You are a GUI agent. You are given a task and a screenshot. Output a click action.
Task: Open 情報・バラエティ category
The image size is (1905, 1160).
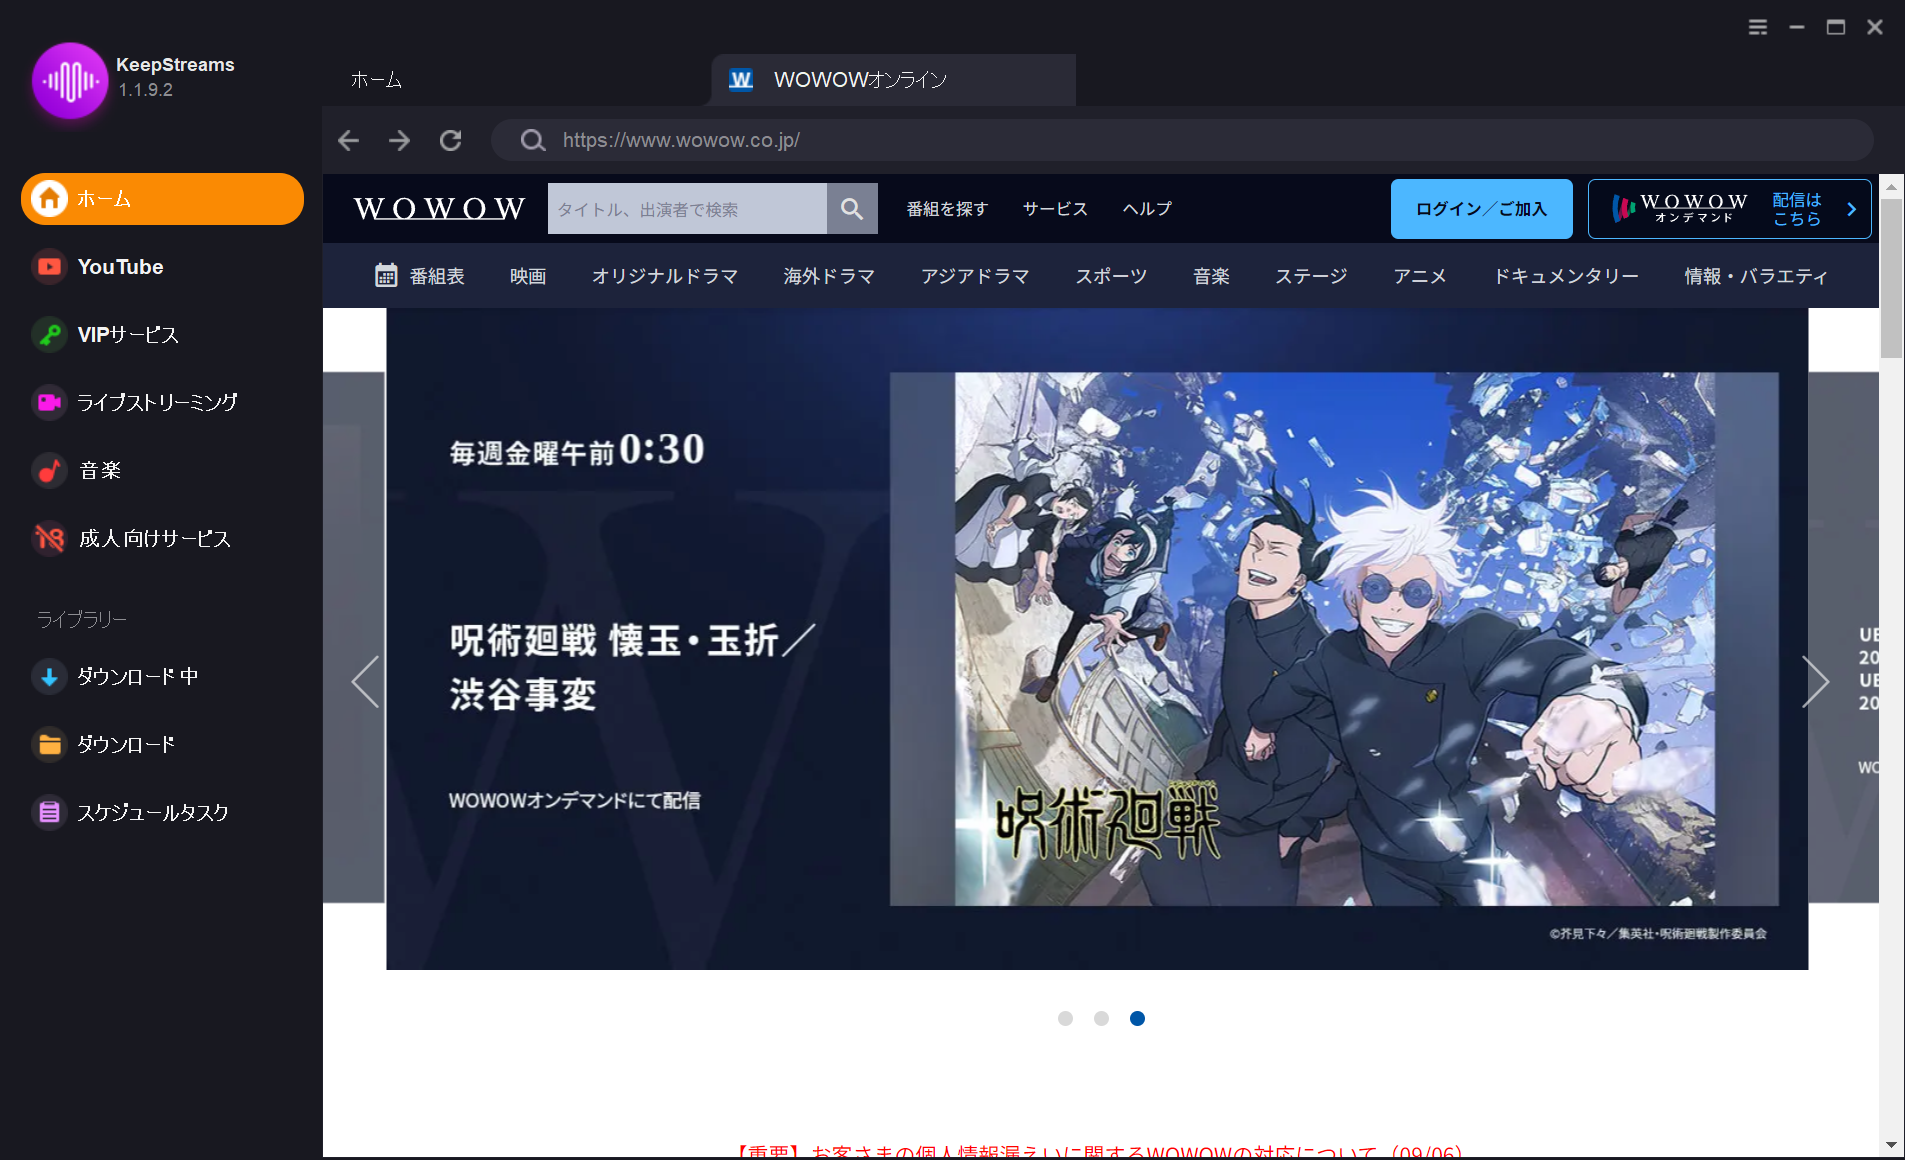(x=1756, y=276)
